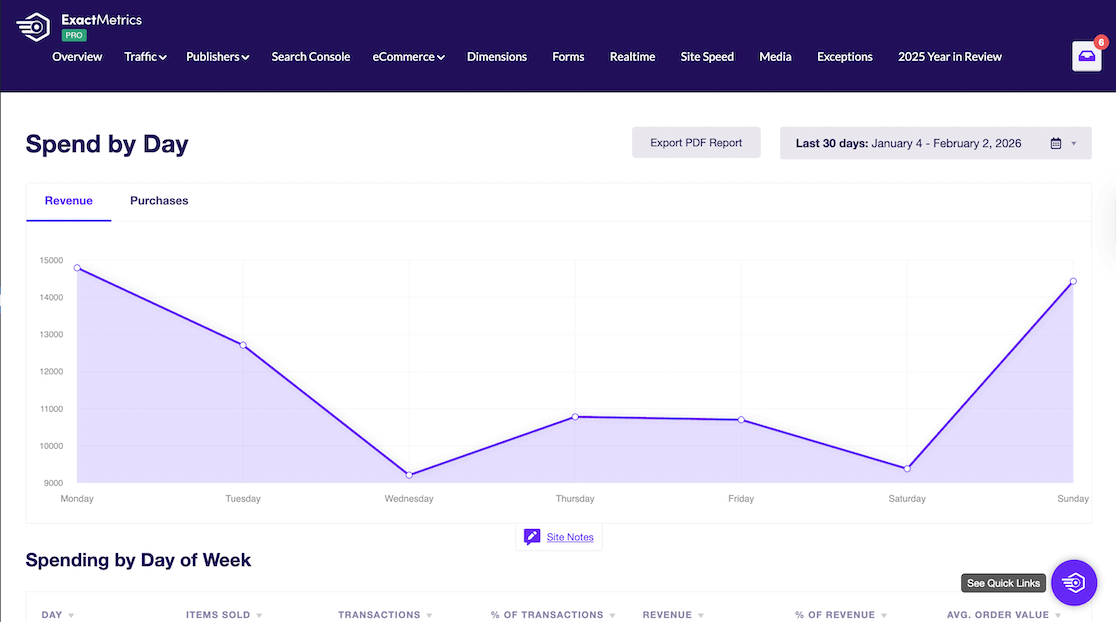1116x622 pixels.
Task: Open the eCommerce dropdown
Action: click(x=408, y=57)
